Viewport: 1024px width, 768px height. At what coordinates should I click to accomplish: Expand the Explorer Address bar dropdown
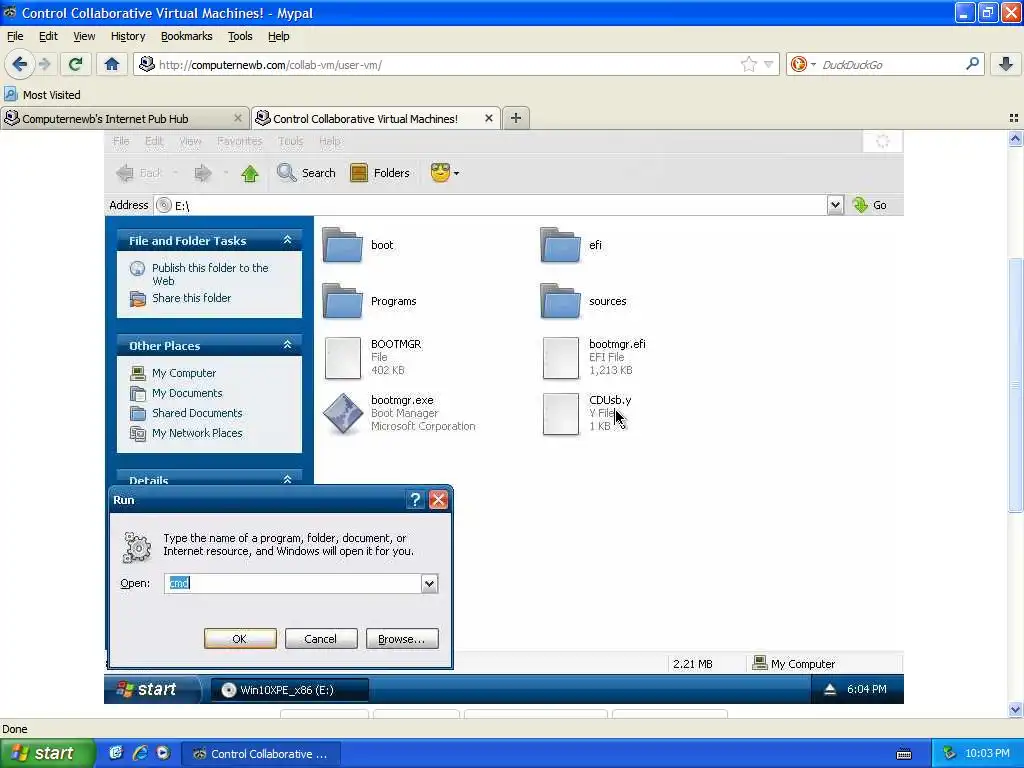(x=835, y=205)
